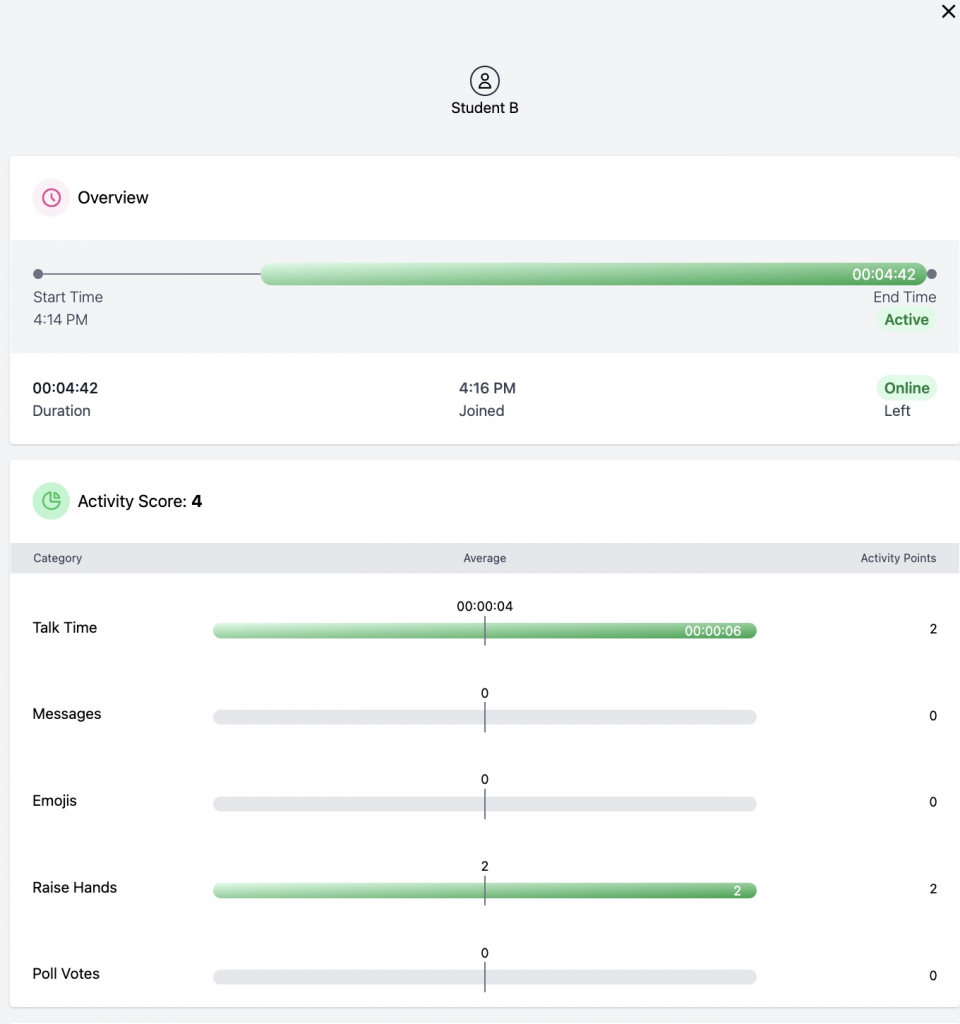Click the Online status badge
This screenshot has width=960, height=1024.
coord(906,388)
